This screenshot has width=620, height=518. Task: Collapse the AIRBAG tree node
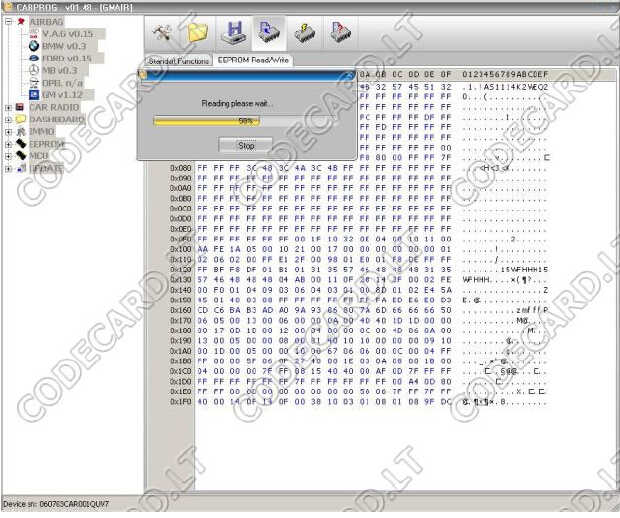8,21
